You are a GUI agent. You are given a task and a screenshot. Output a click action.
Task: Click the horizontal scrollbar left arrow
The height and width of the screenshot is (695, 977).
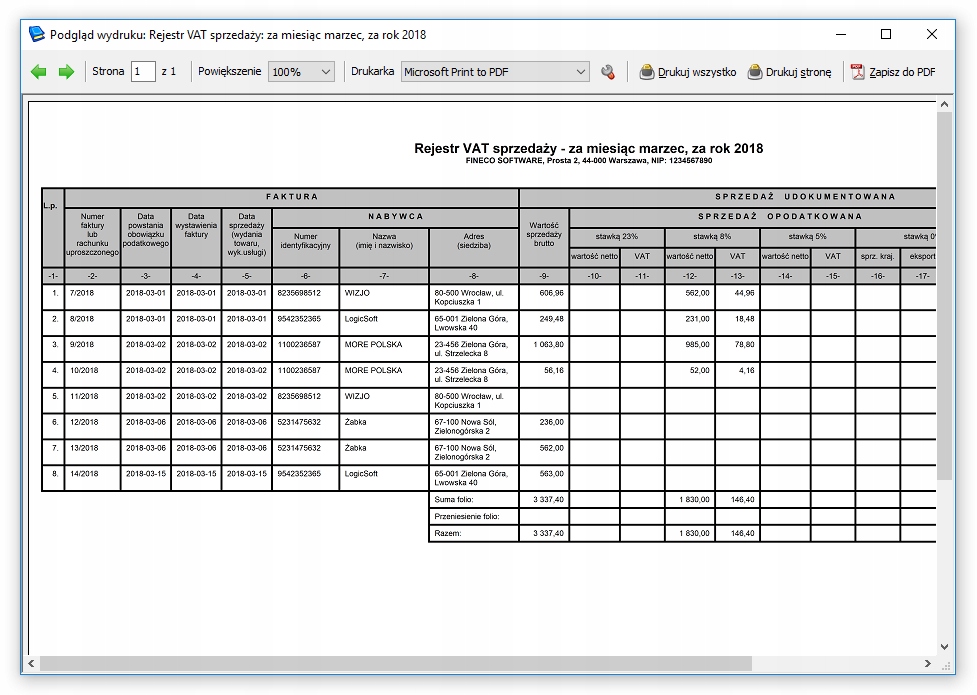click(x=31, y=663)
